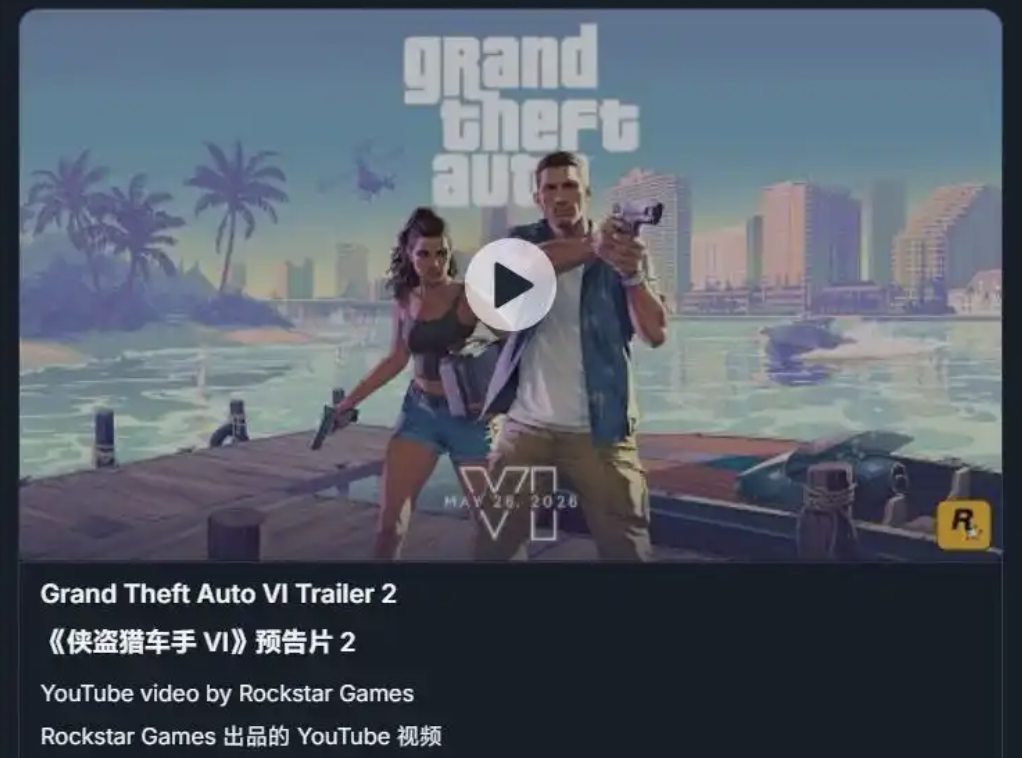Click 'YouTube video by Rockstar Games' text
This screenshot has height=758, width=1022.
click(x=227, y=693)
